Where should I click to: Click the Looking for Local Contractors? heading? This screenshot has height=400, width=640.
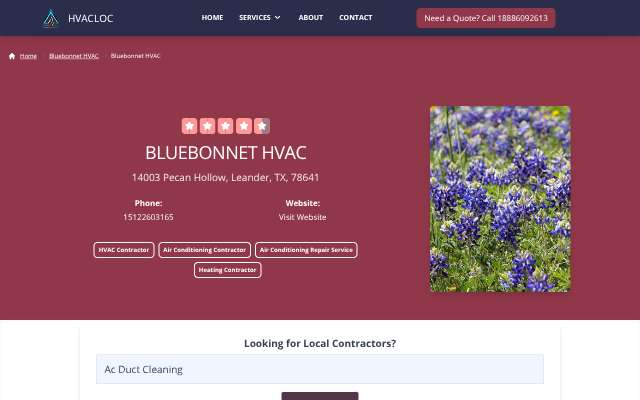tap(320, 343)
